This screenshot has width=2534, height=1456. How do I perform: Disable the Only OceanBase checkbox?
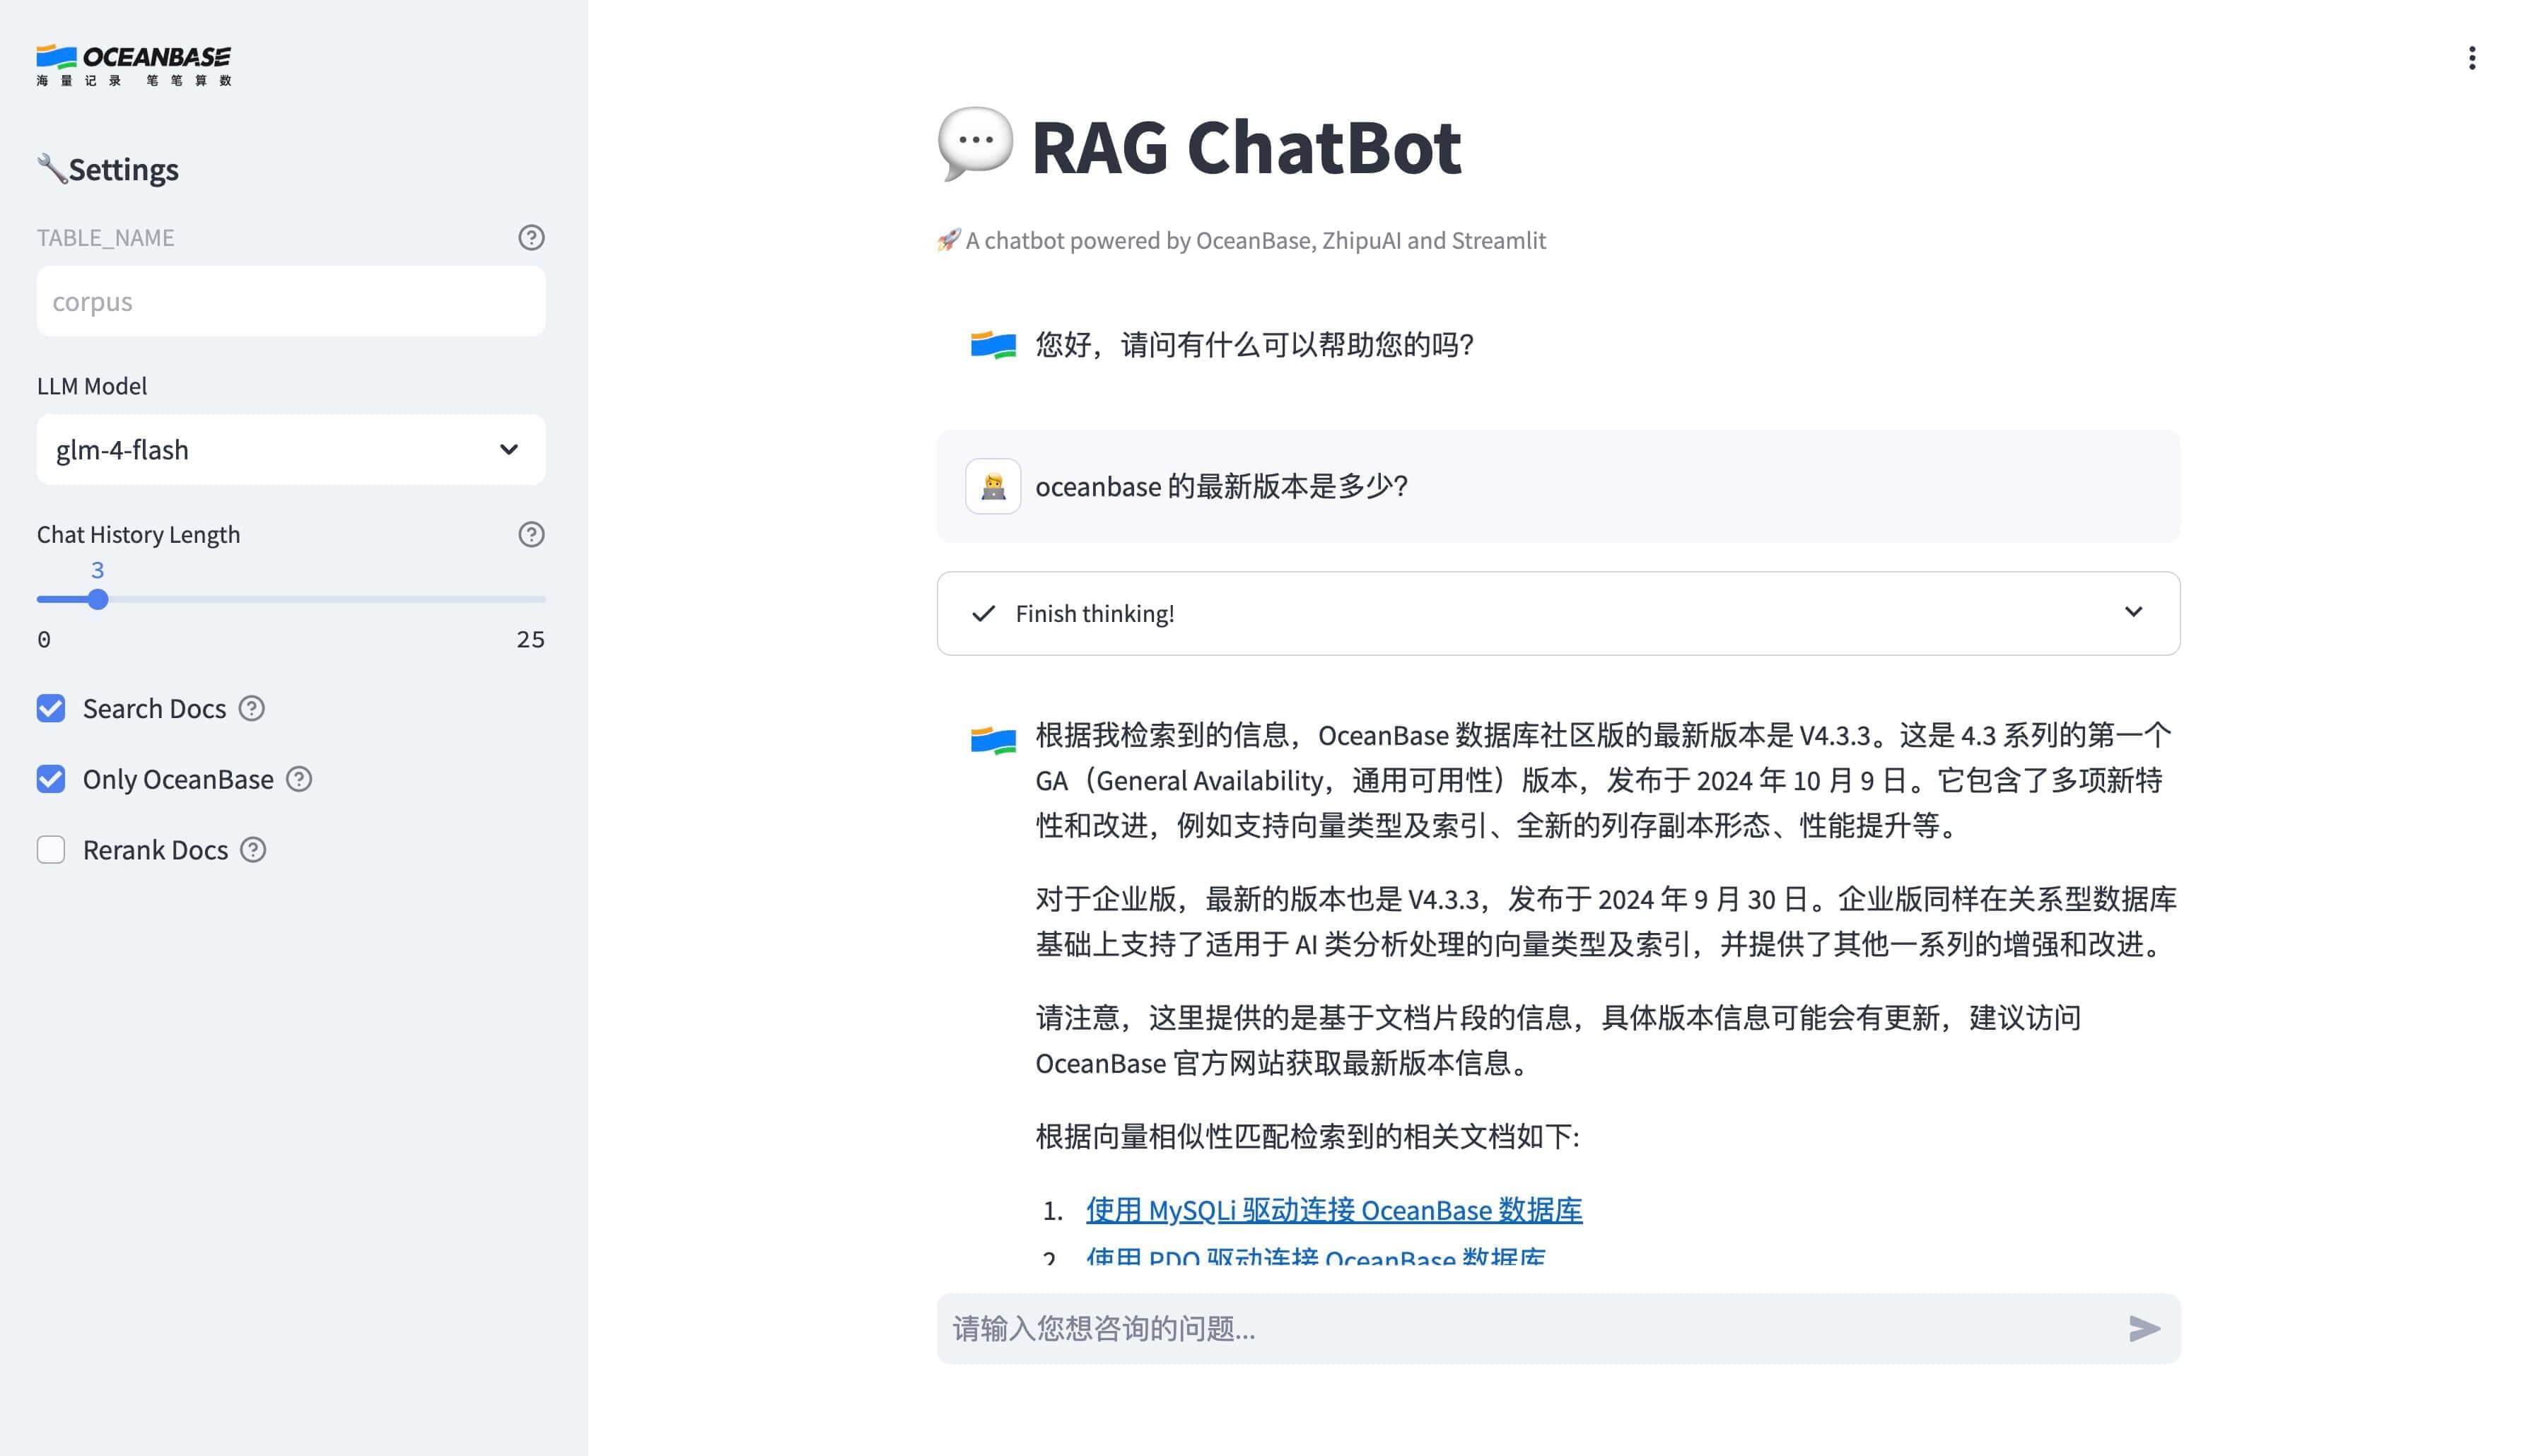(50, 779)
